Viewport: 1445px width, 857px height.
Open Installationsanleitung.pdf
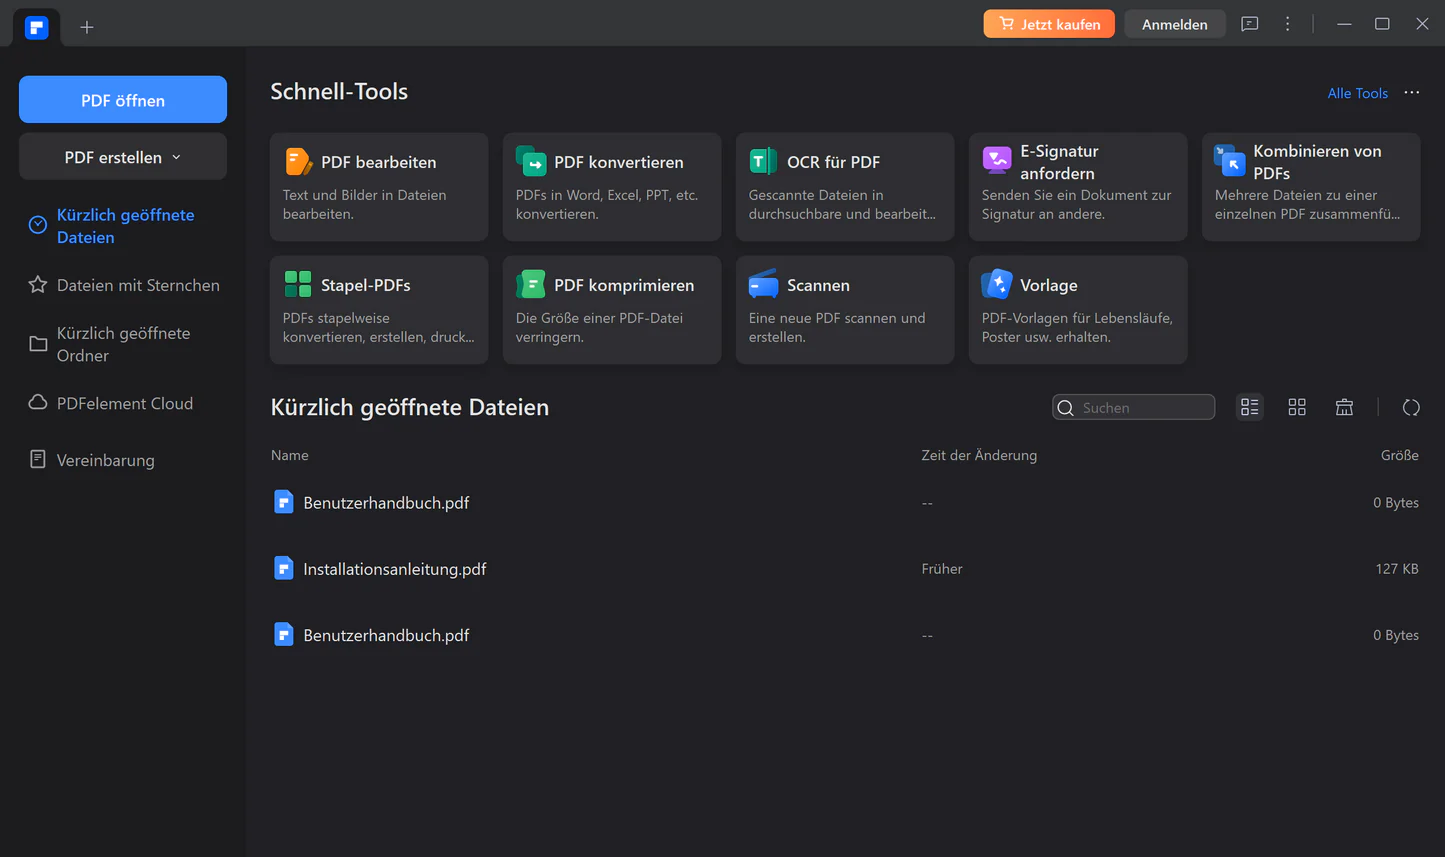pyautogui.click(x=845, y=568)
